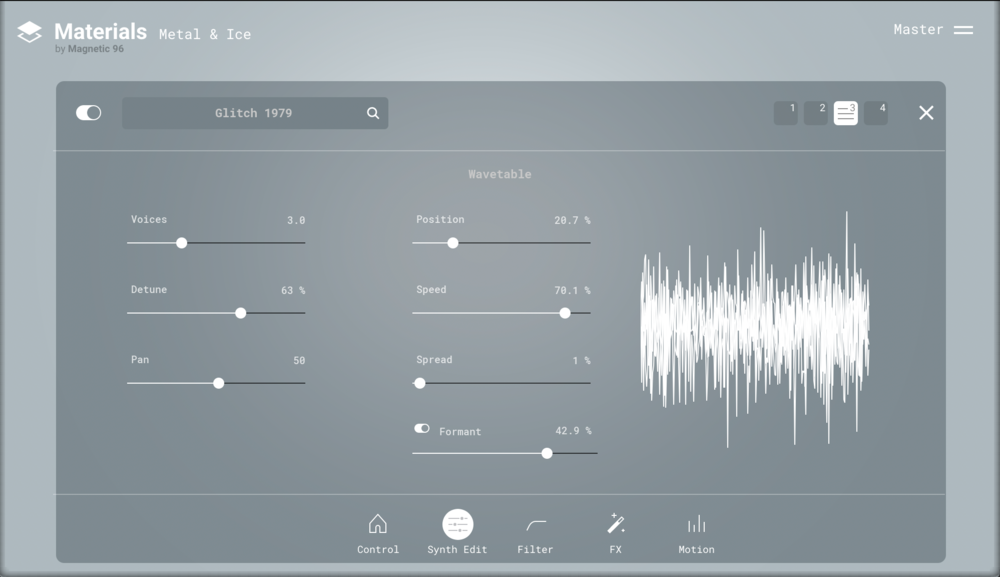Click the Formant label
The height and width of the screenshot is (577, 1000).
coord(460,432)
